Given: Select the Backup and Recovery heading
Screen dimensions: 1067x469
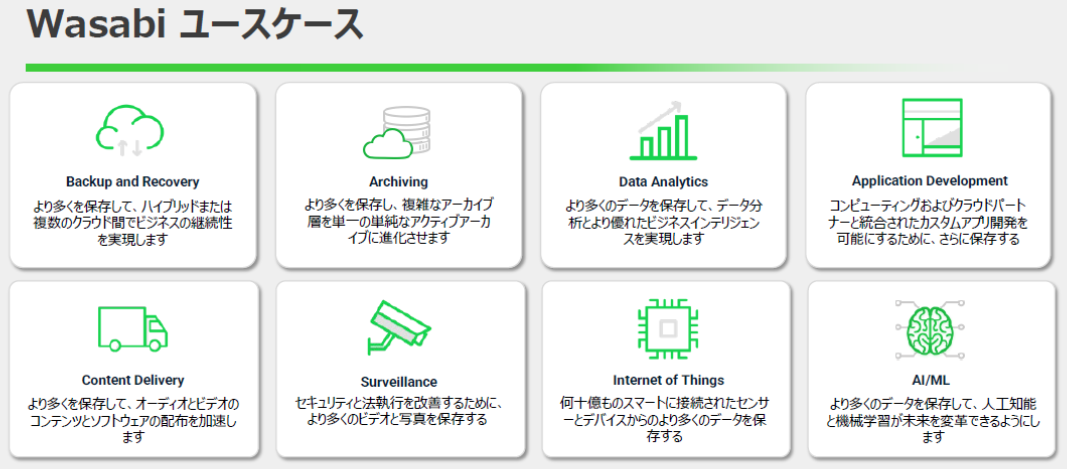Looking at the screenshot, I should 133,182.
